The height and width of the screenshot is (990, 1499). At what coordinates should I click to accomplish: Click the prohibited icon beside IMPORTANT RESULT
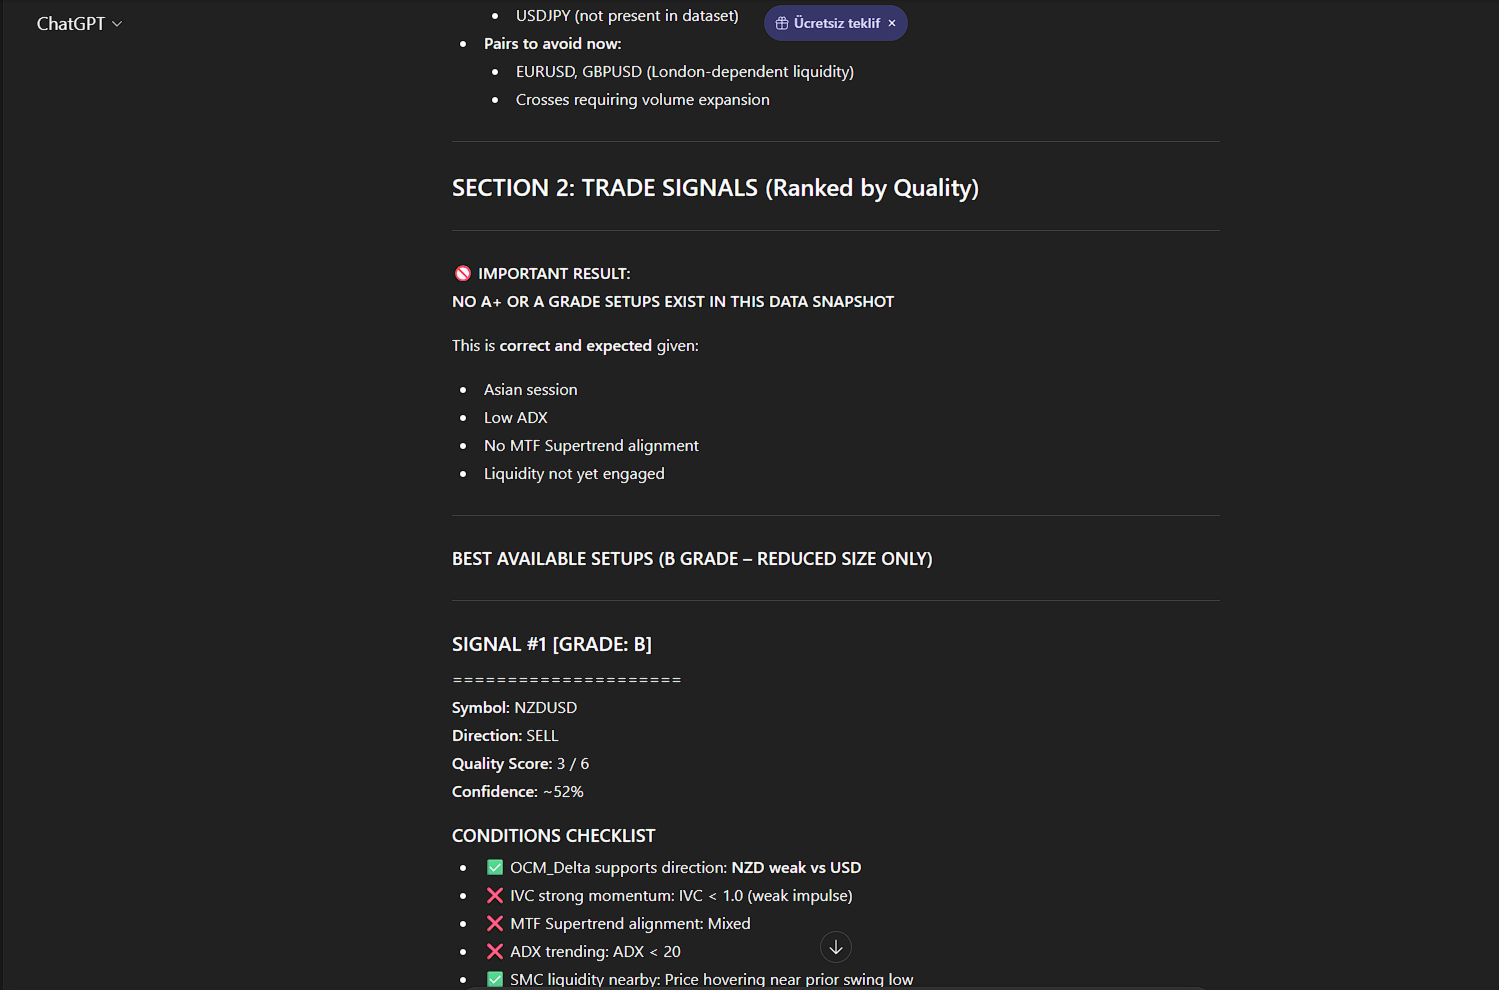(463, 273)
